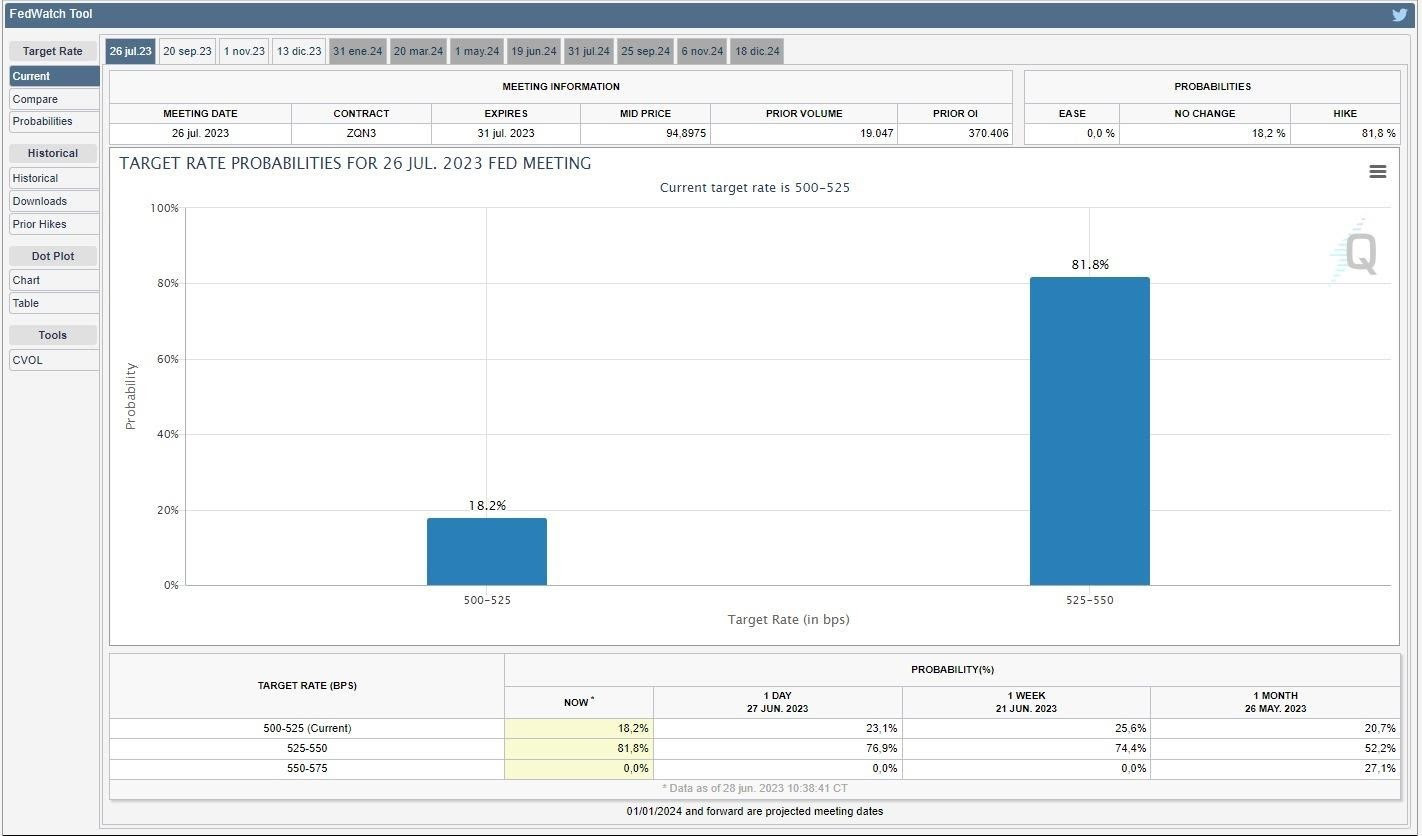Click the 26 jul. 2023 meeting date cell
This screenshot has height=836, width=1422.
[x=200, y=133]
